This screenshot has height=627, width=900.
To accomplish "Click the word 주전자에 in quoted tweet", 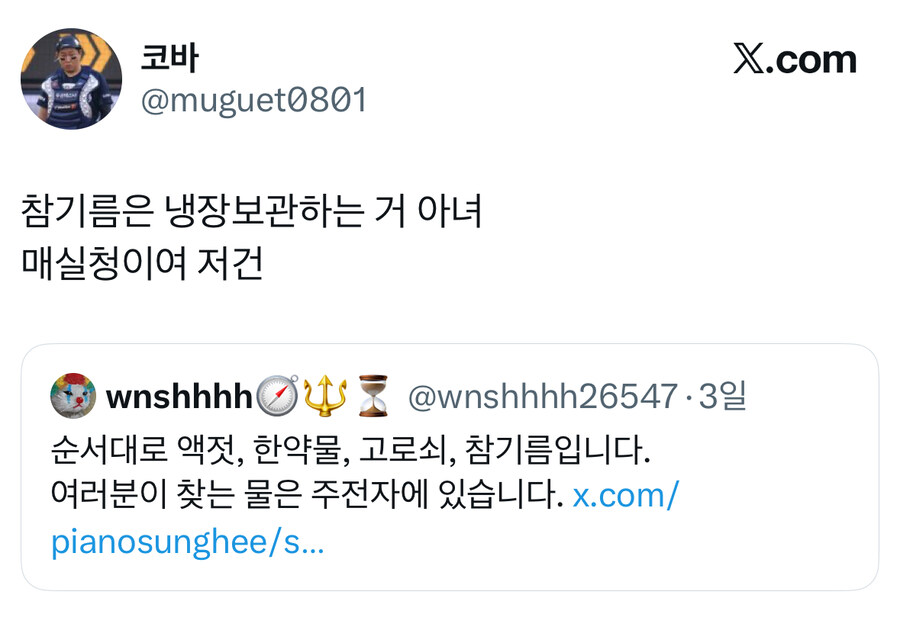I will (x=370, y=494).
